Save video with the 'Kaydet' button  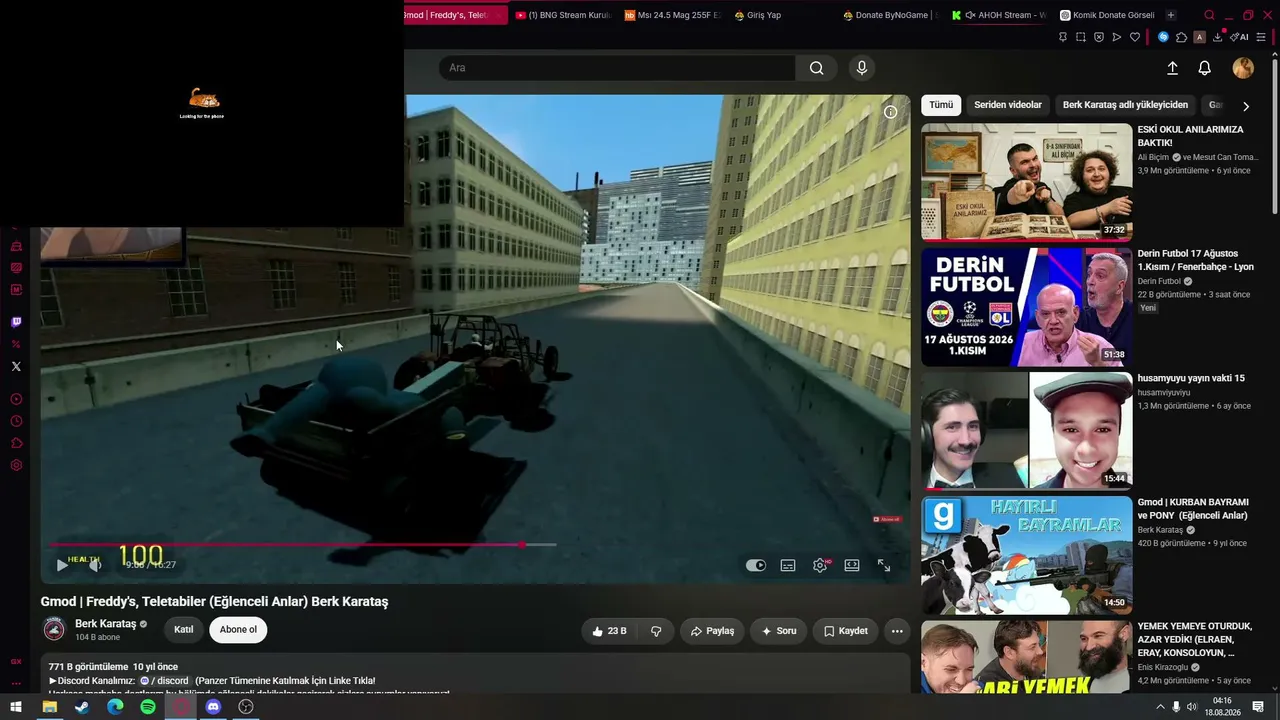(x=846, y=631)
